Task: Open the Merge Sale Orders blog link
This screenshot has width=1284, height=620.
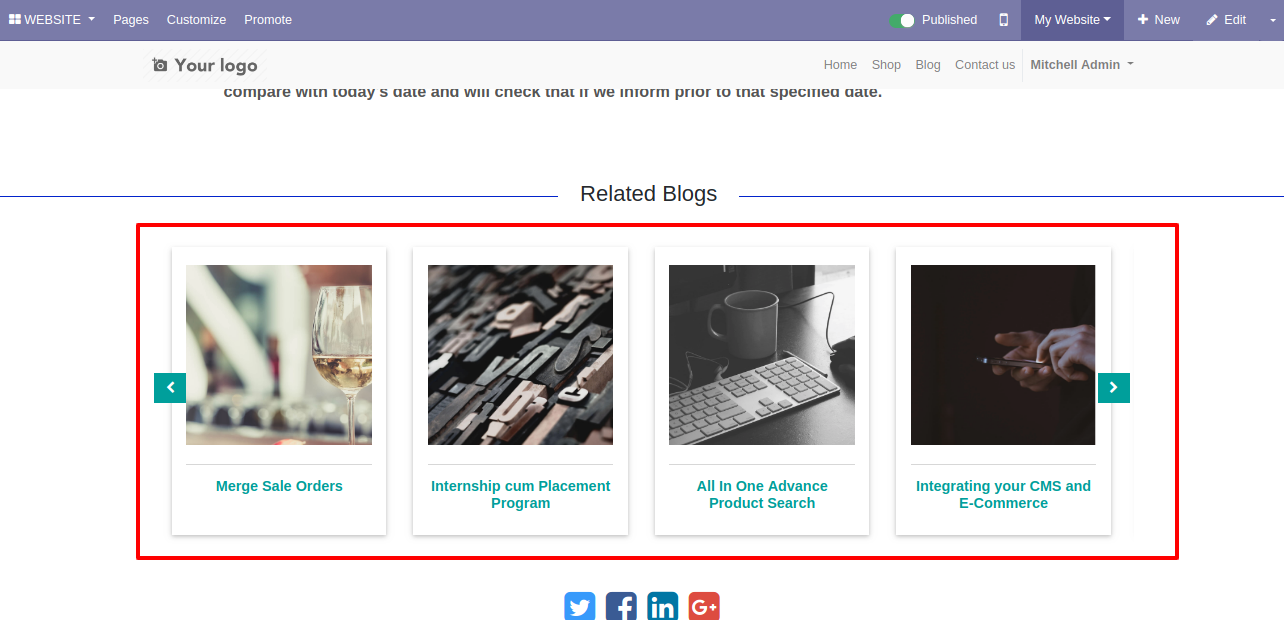Action: pos(279,486)
